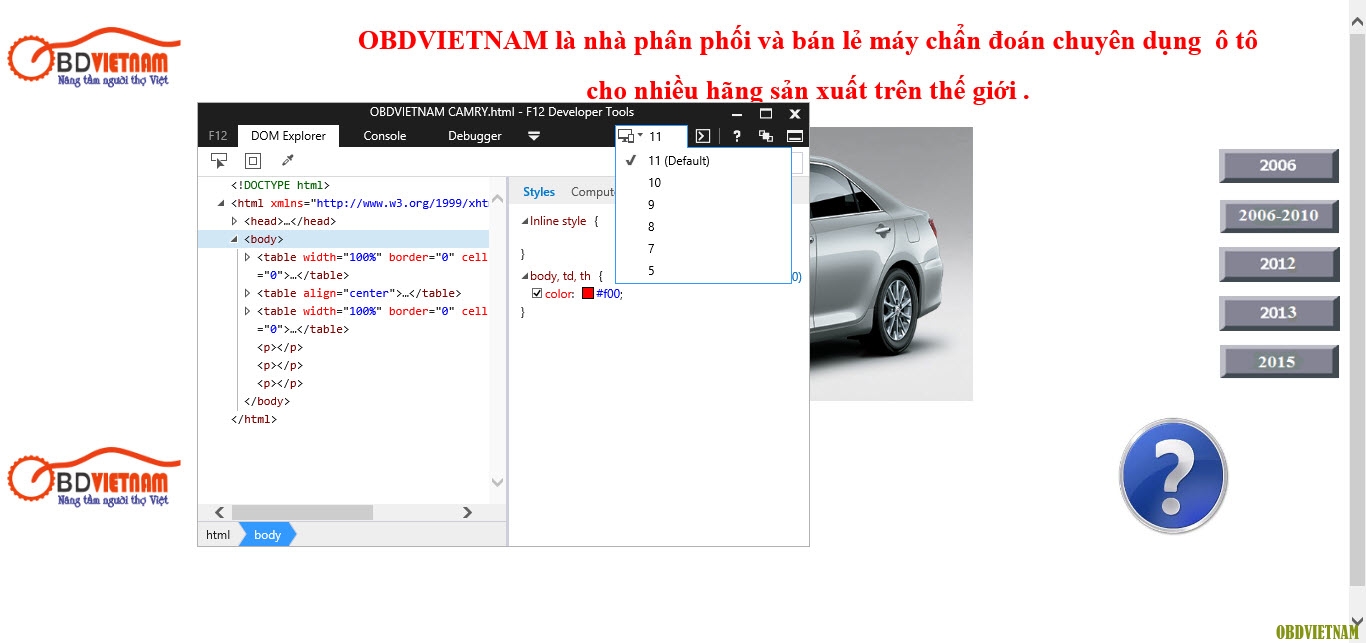Viewport: 1366px width, 643px height.
Task: Click the blue question mark help image
Action: (1173, 476)
